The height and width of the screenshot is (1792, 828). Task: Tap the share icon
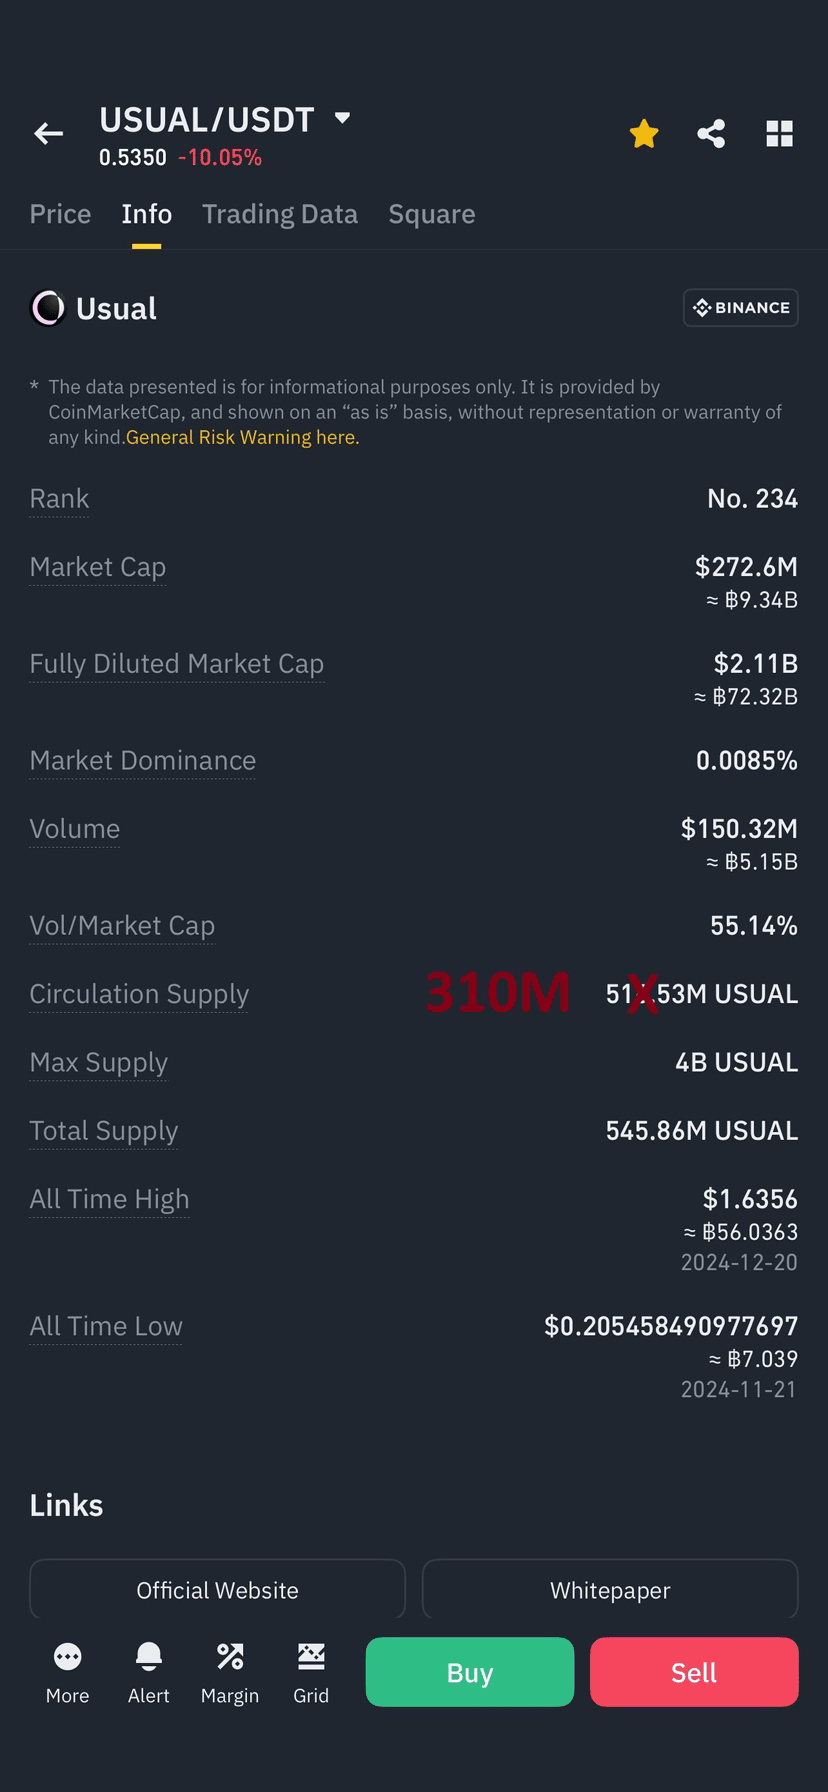(x=711, y=133)
